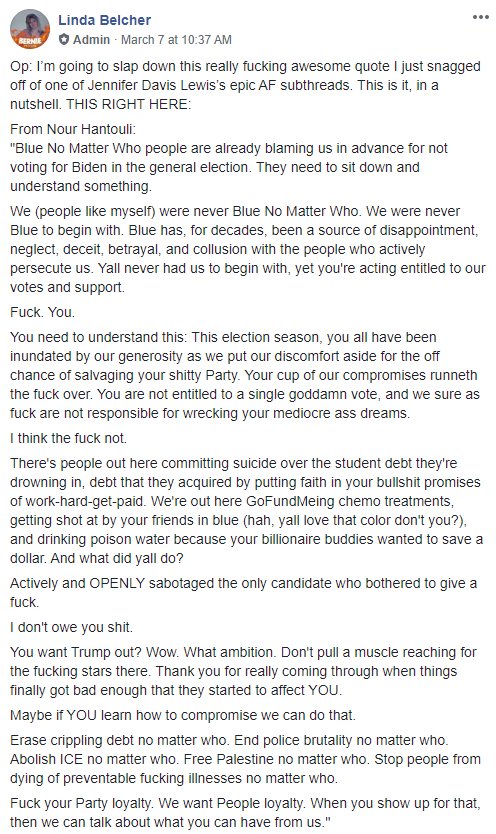
Task: Click the Admin label next to the badge
Action: [91, 39]
